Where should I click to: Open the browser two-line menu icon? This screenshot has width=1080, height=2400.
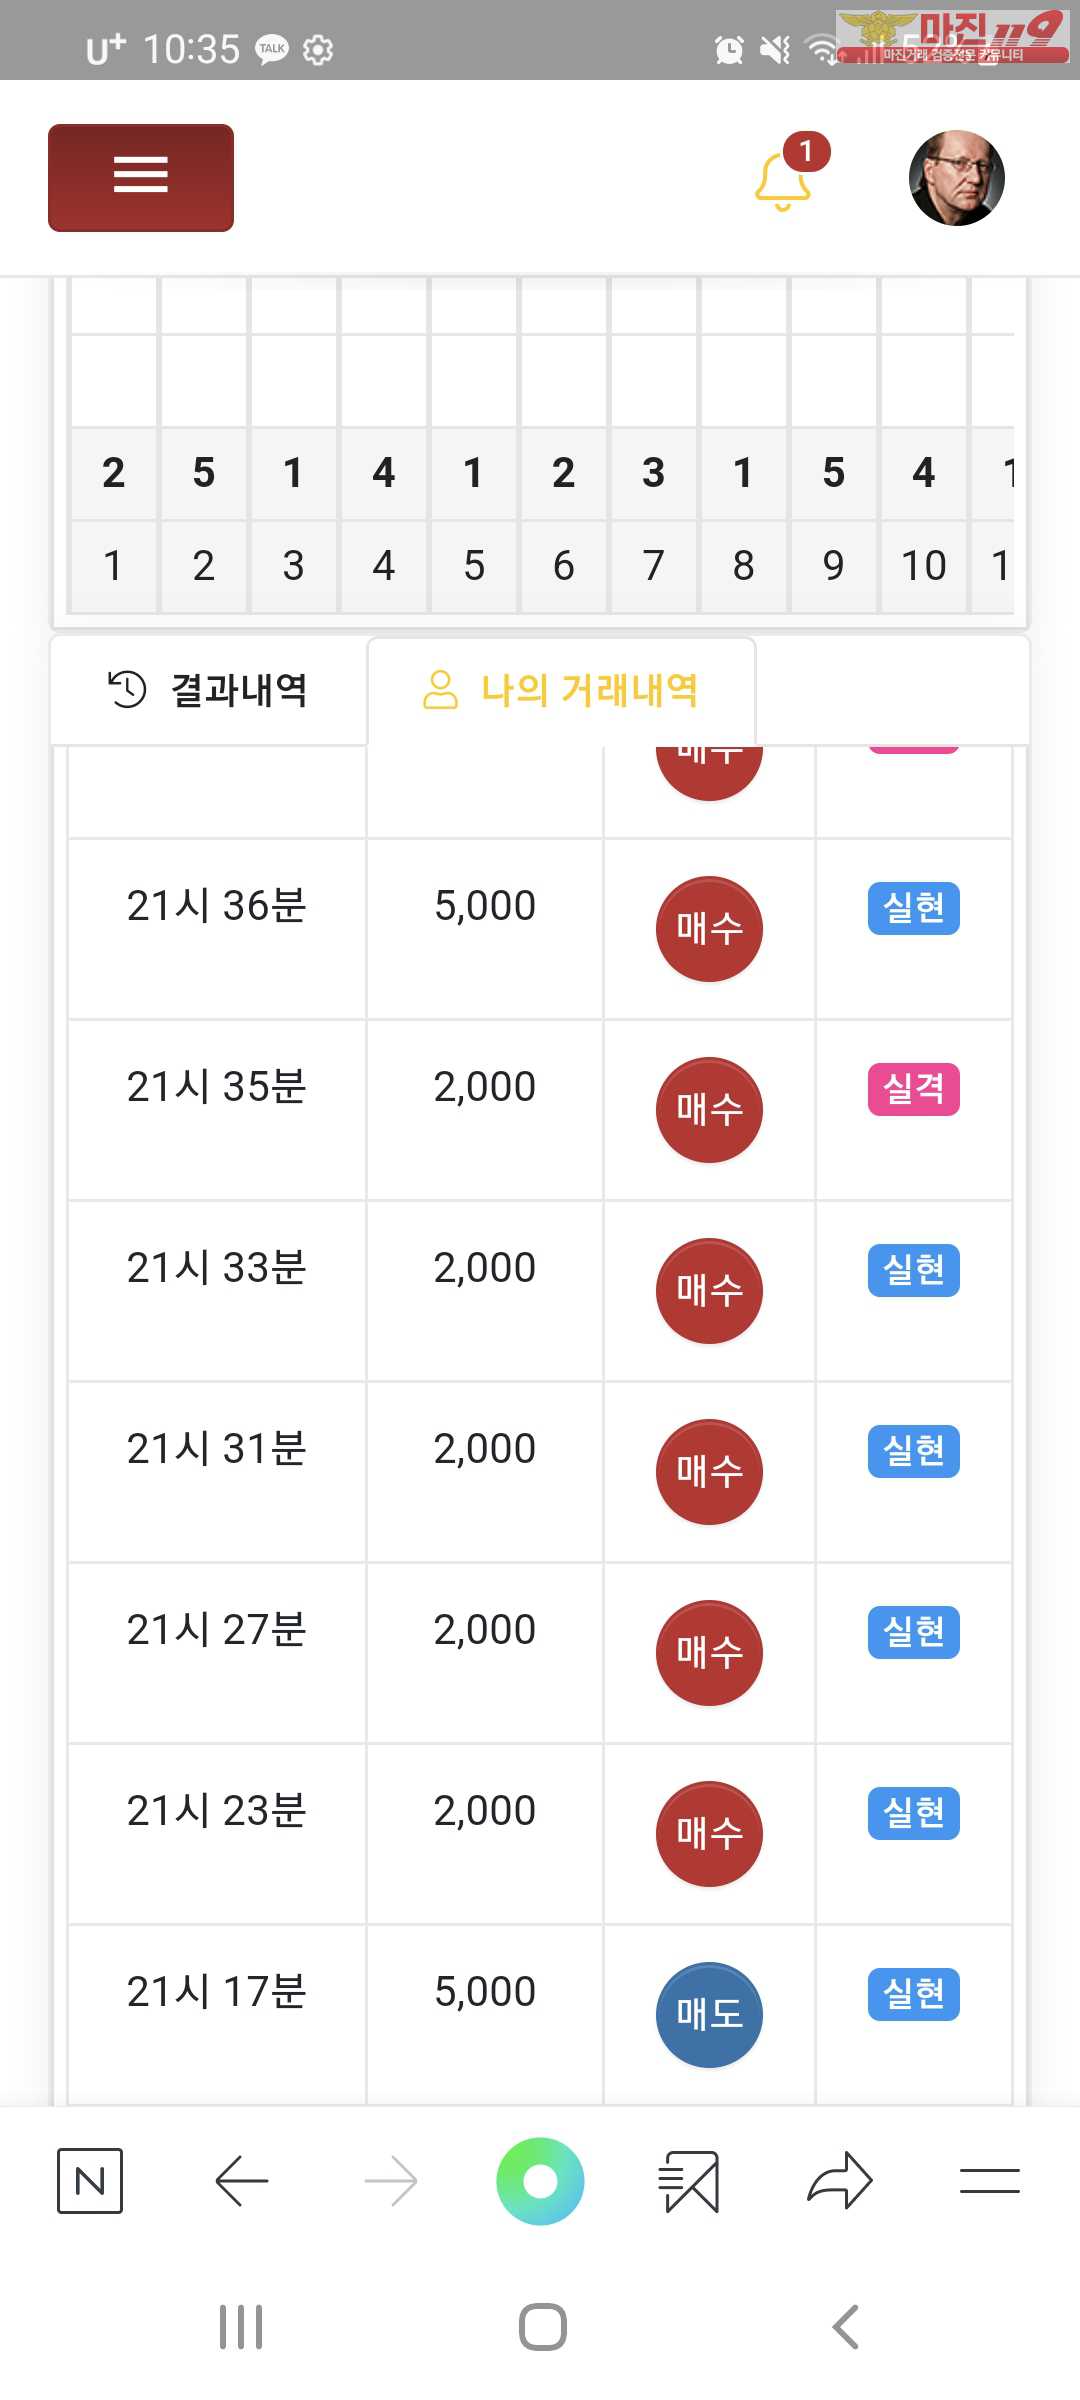[989, 2180]
